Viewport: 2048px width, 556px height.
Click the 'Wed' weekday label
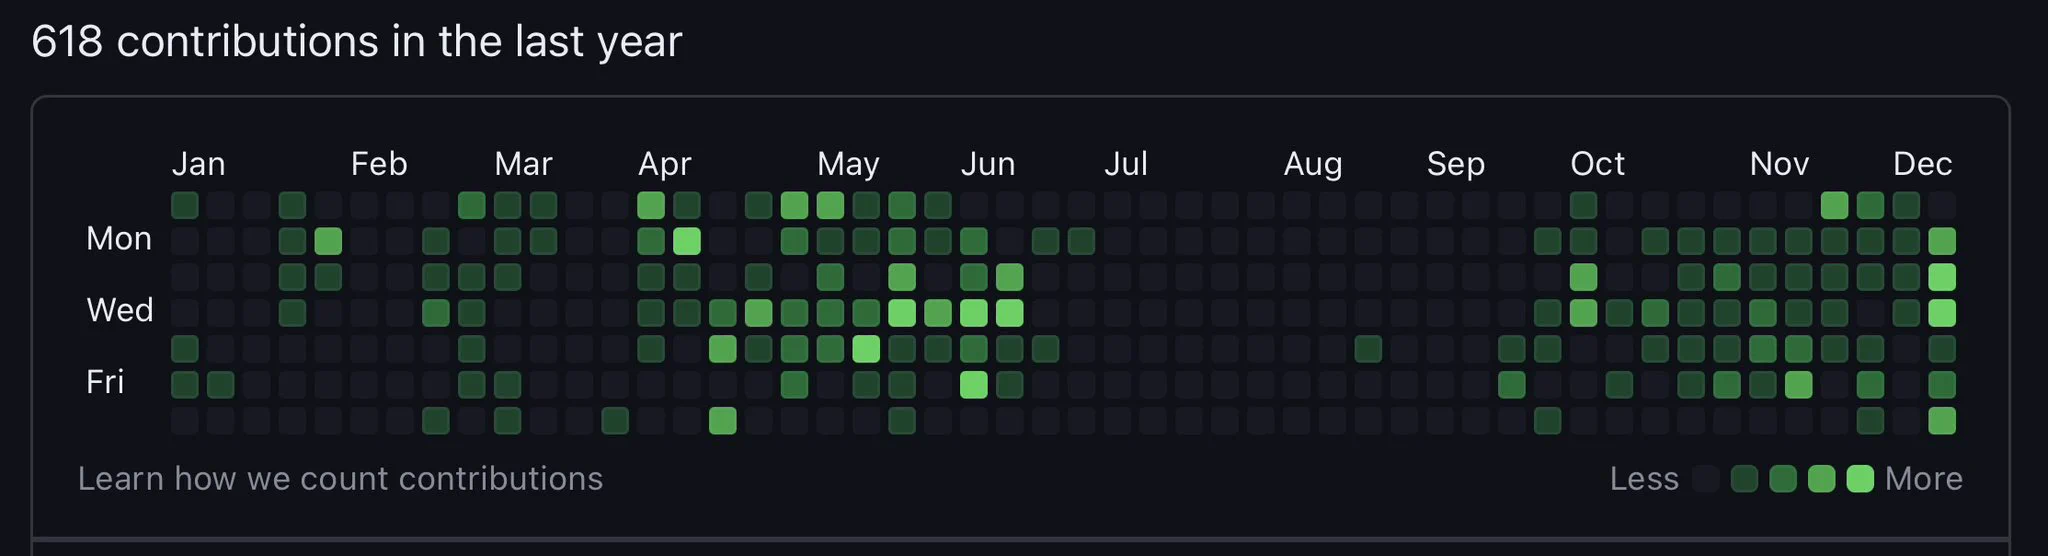coord(120,311)
